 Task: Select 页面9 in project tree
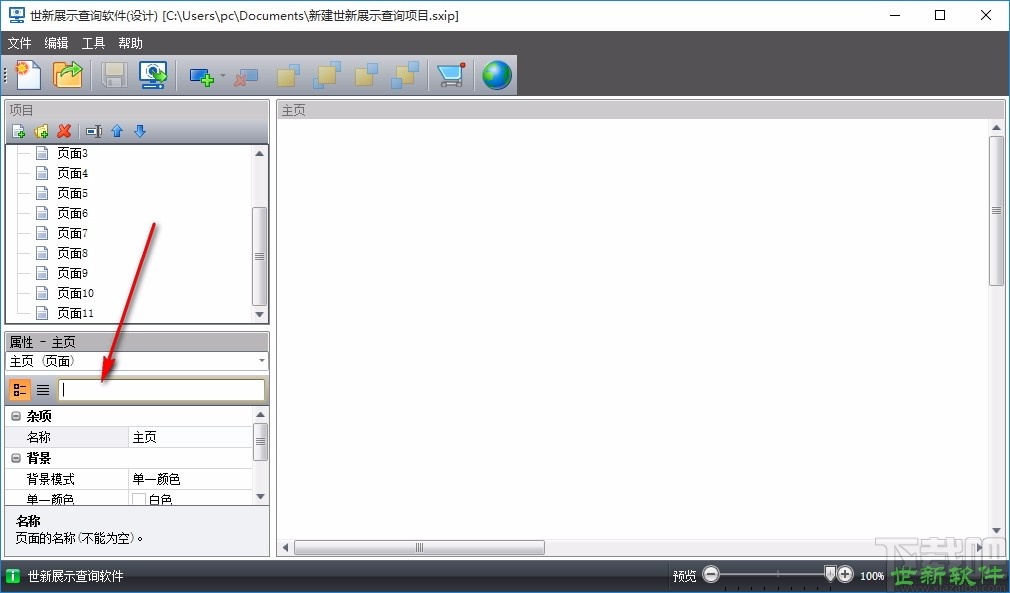[72, 273]
